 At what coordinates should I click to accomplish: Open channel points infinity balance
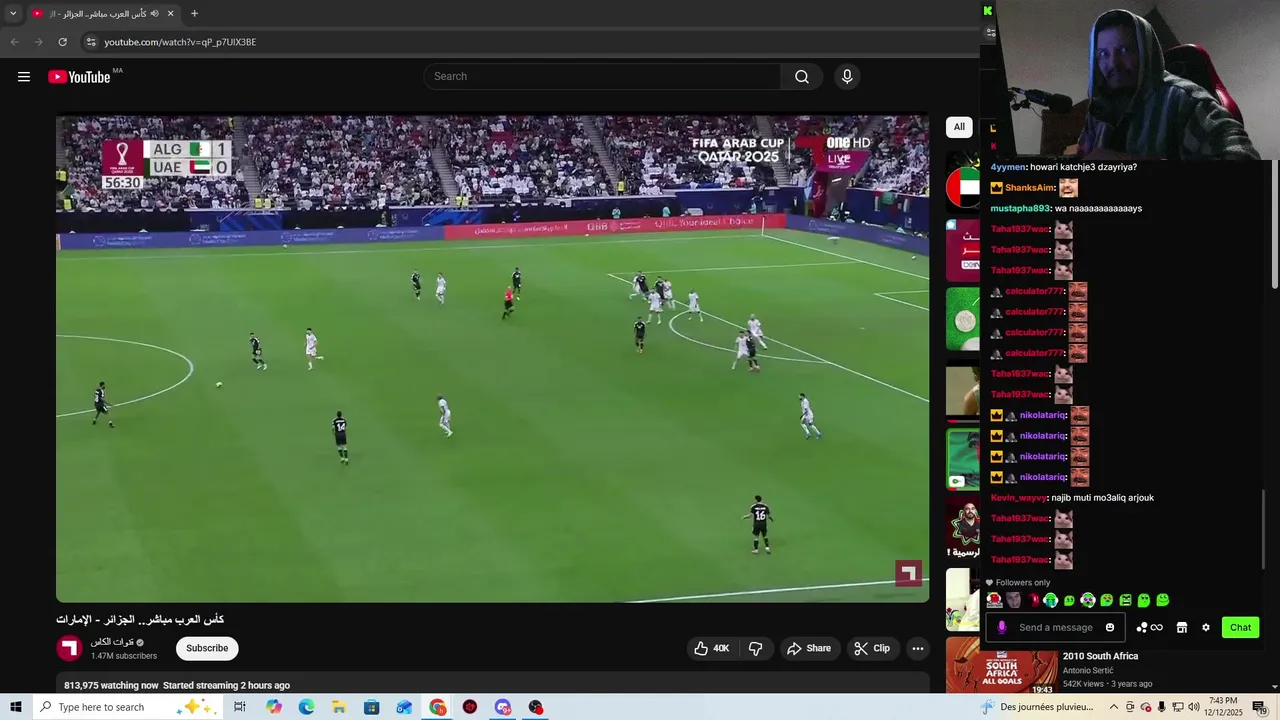point(1150,627)
